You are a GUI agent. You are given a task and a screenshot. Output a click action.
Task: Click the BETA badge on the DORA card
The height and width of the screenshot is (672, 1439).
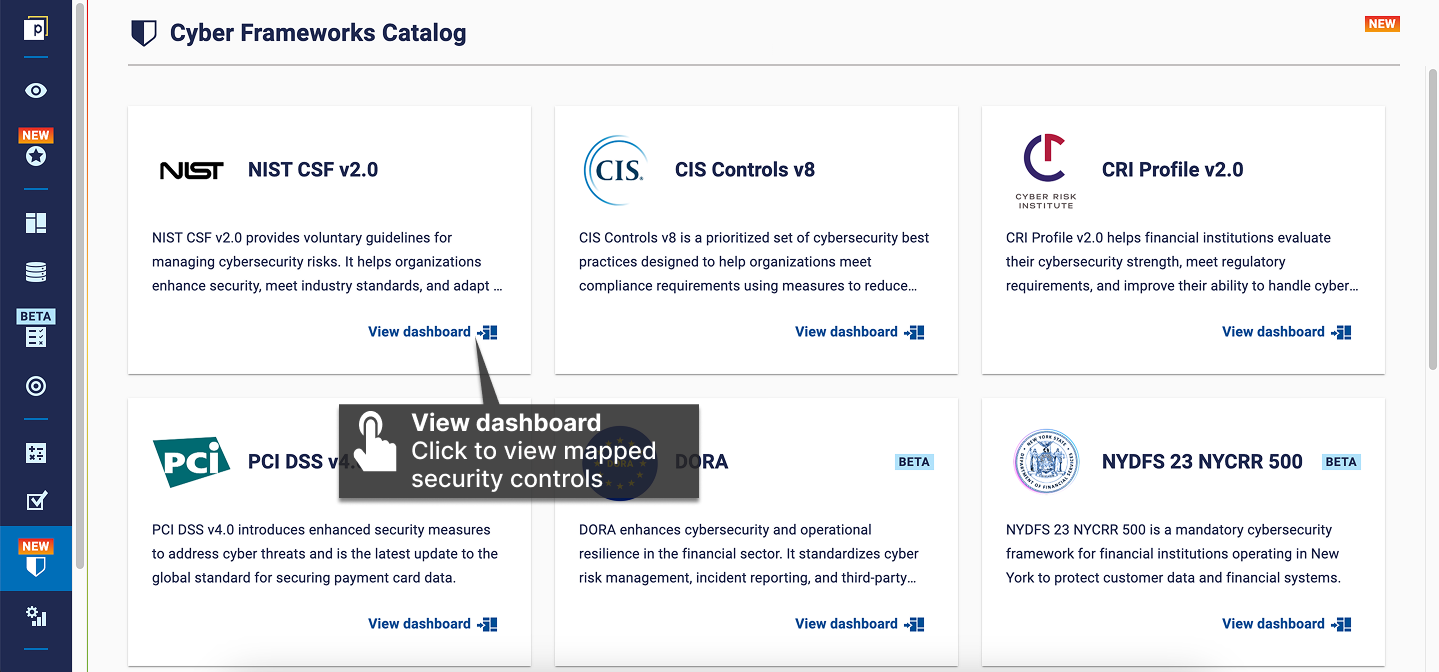click(914, 462)
